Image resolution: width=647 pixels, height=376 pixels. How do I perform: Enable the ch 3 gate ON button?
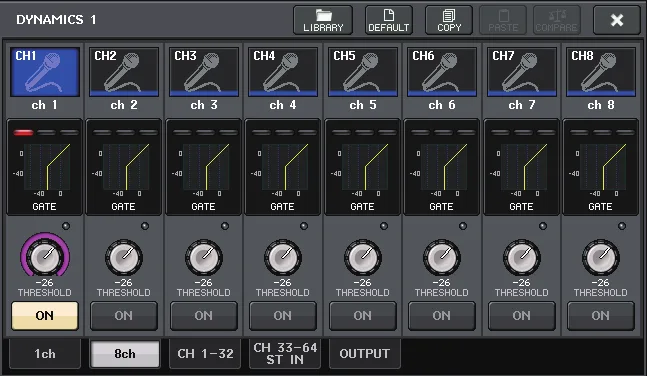pyautogui.click(x=204, y=316)
